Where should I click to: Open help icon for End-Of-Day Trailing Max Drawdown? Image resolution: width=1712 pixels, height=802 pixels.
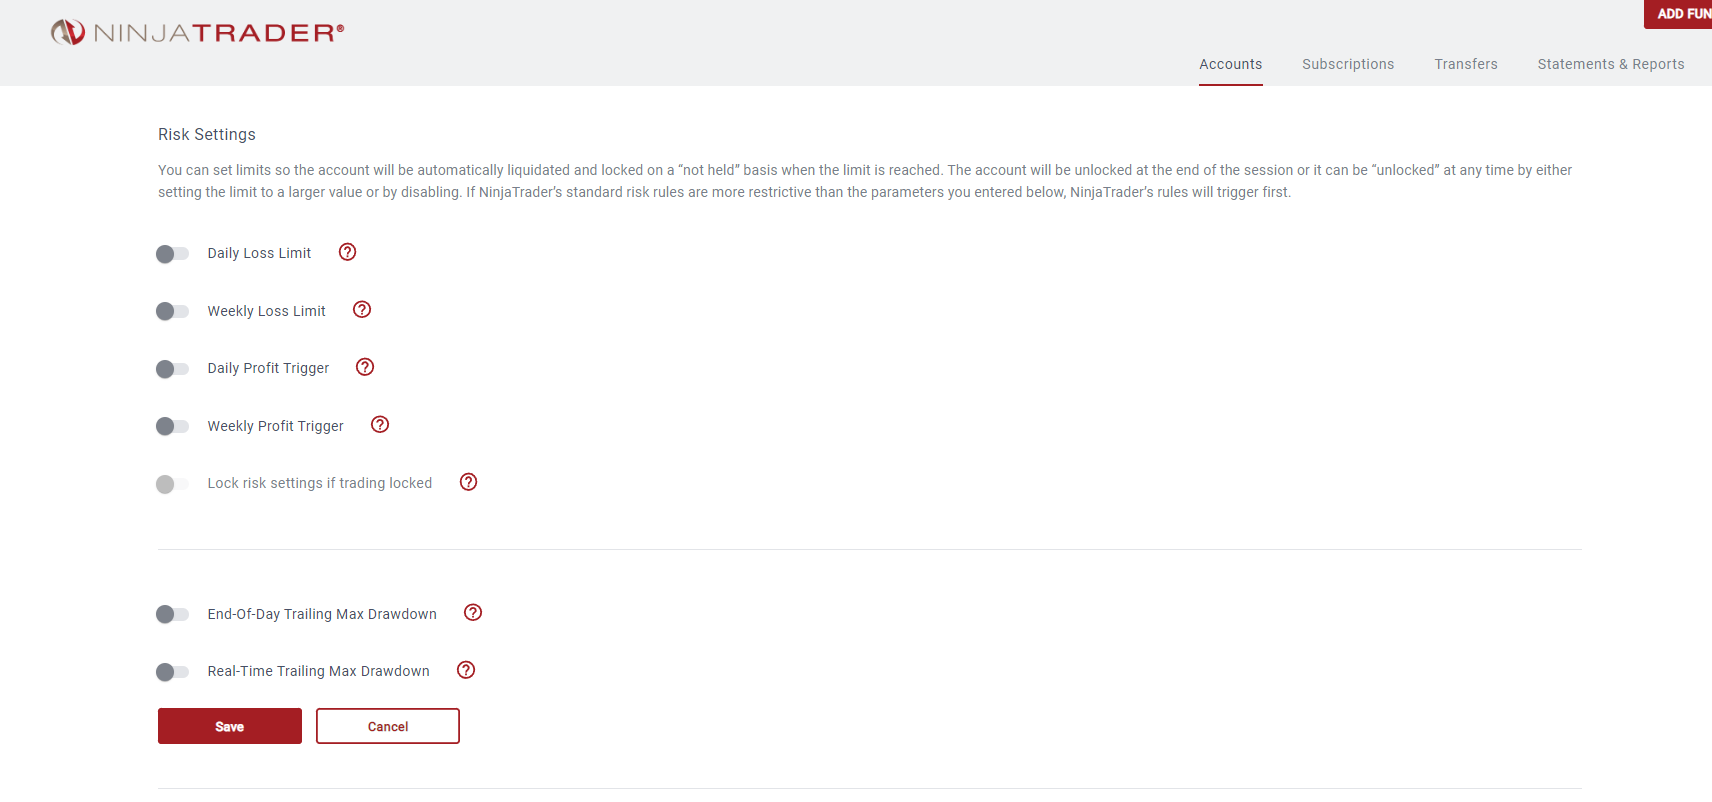(473, 613)
